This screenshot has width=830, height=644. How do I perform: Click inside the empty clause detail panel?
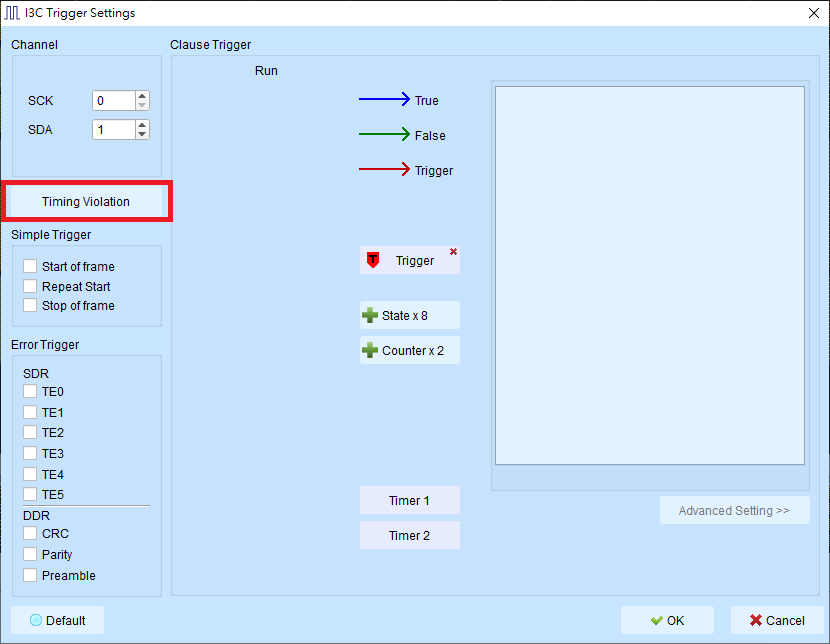pyautogui.click(x=650, y=276)
